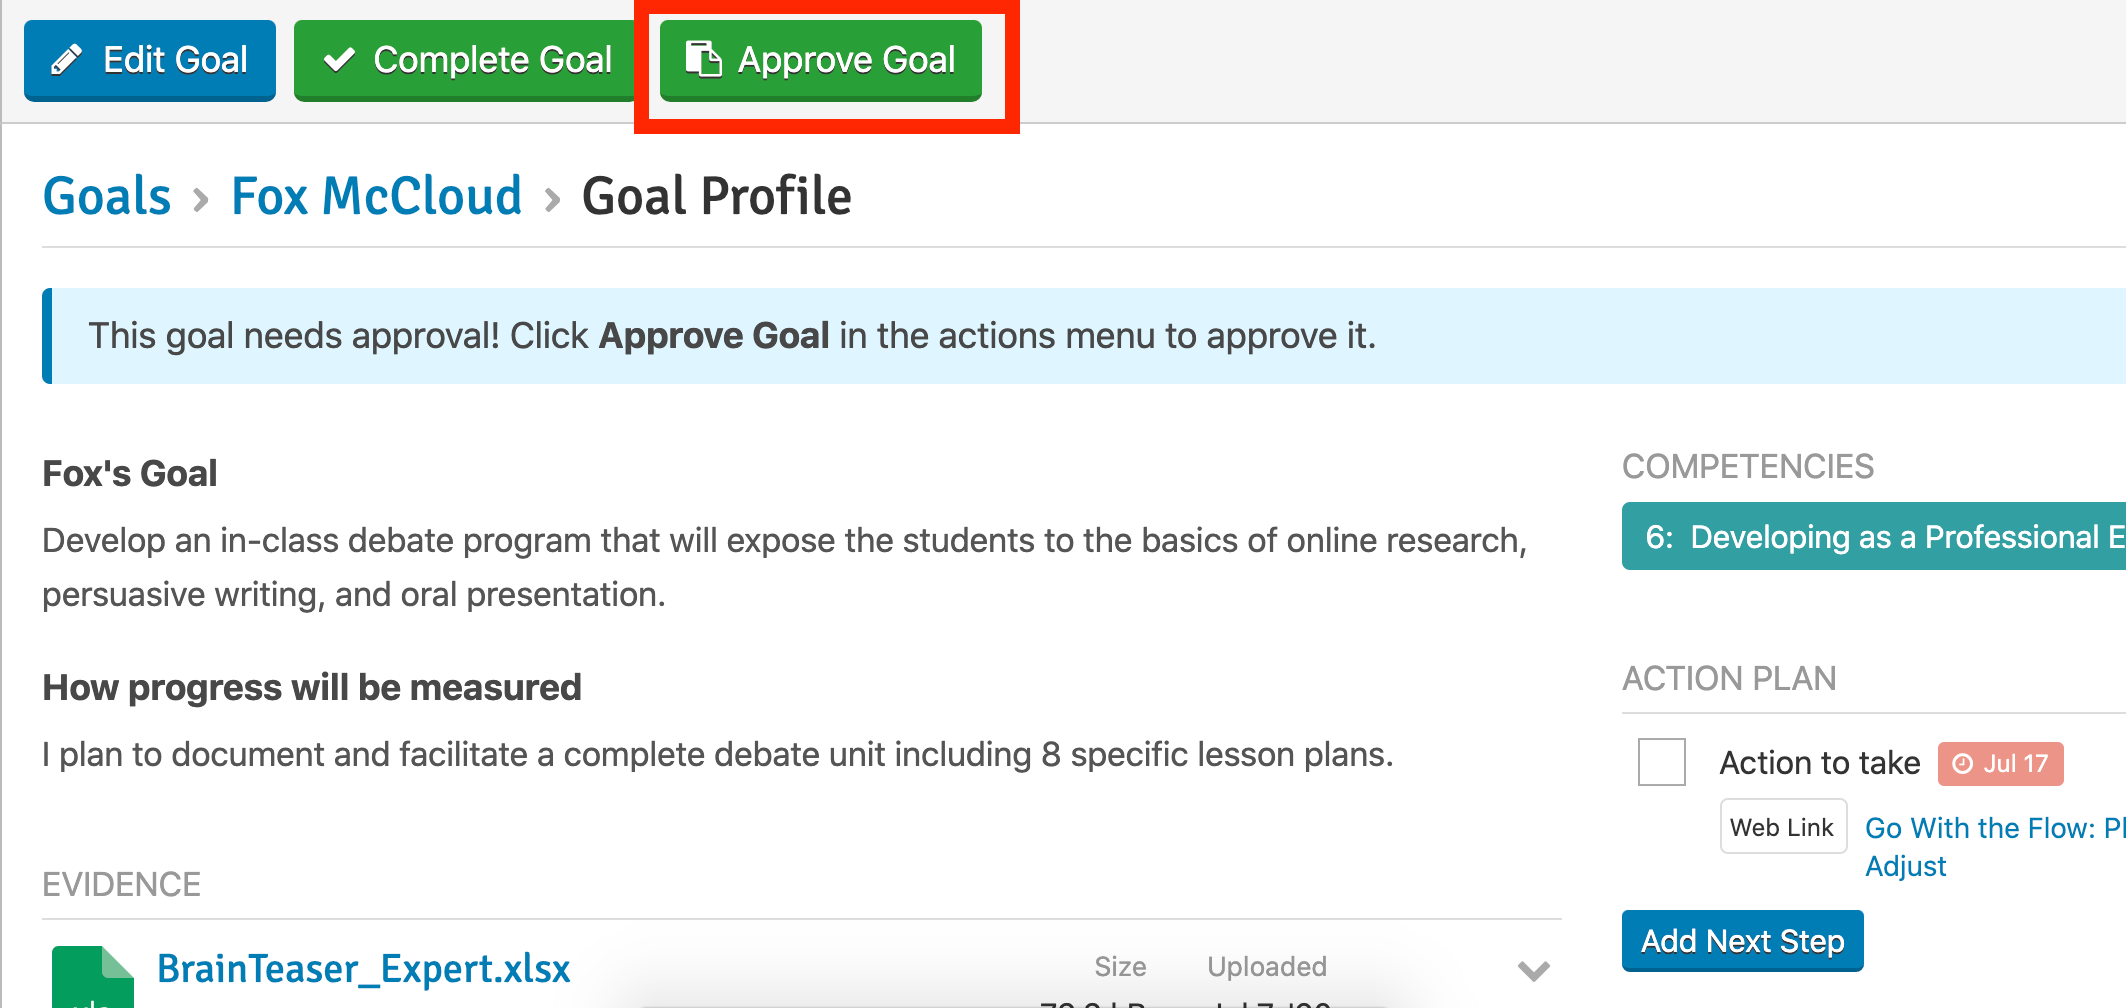2126x1008 pixels.
Task: Click the Web Link label tag
Action: coord(1783,827)
